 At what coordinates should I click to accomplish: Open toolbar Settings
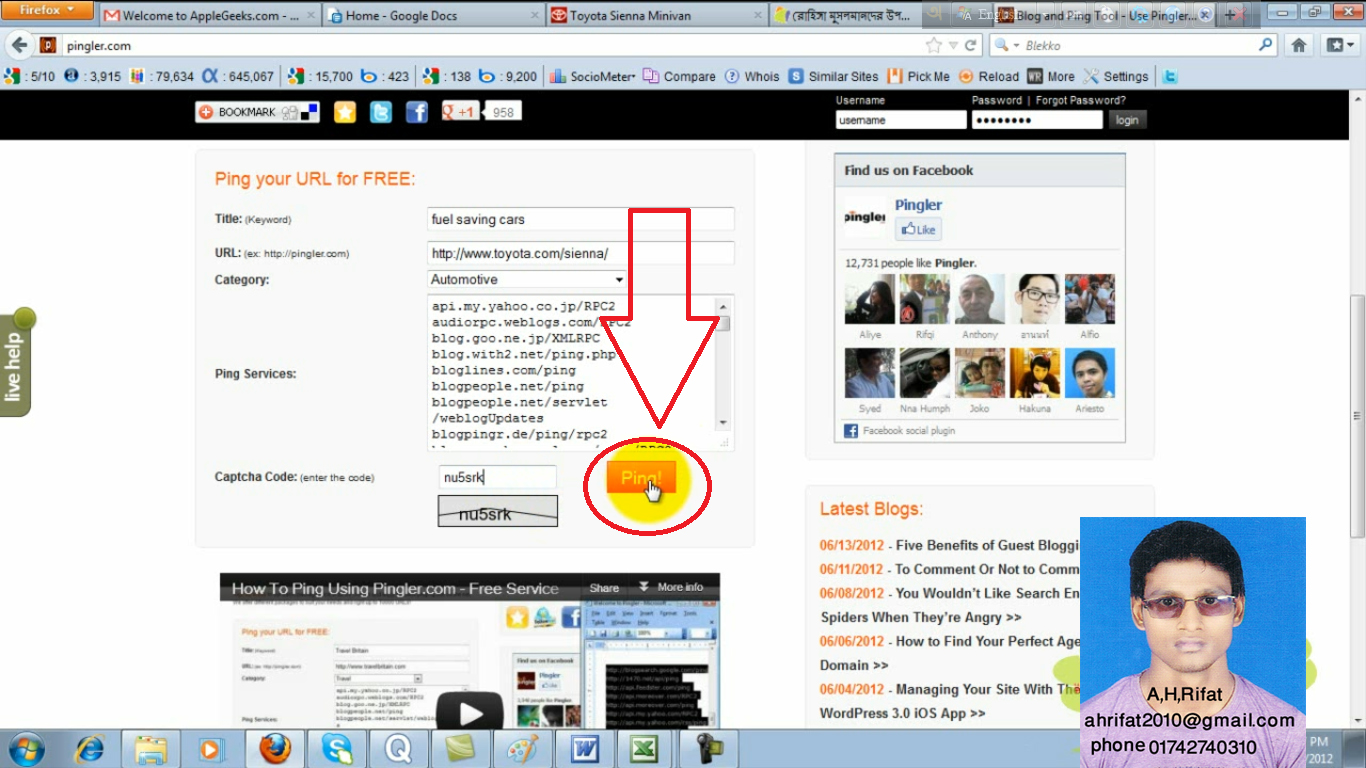pyautogui.click(x=1116, y=76)
